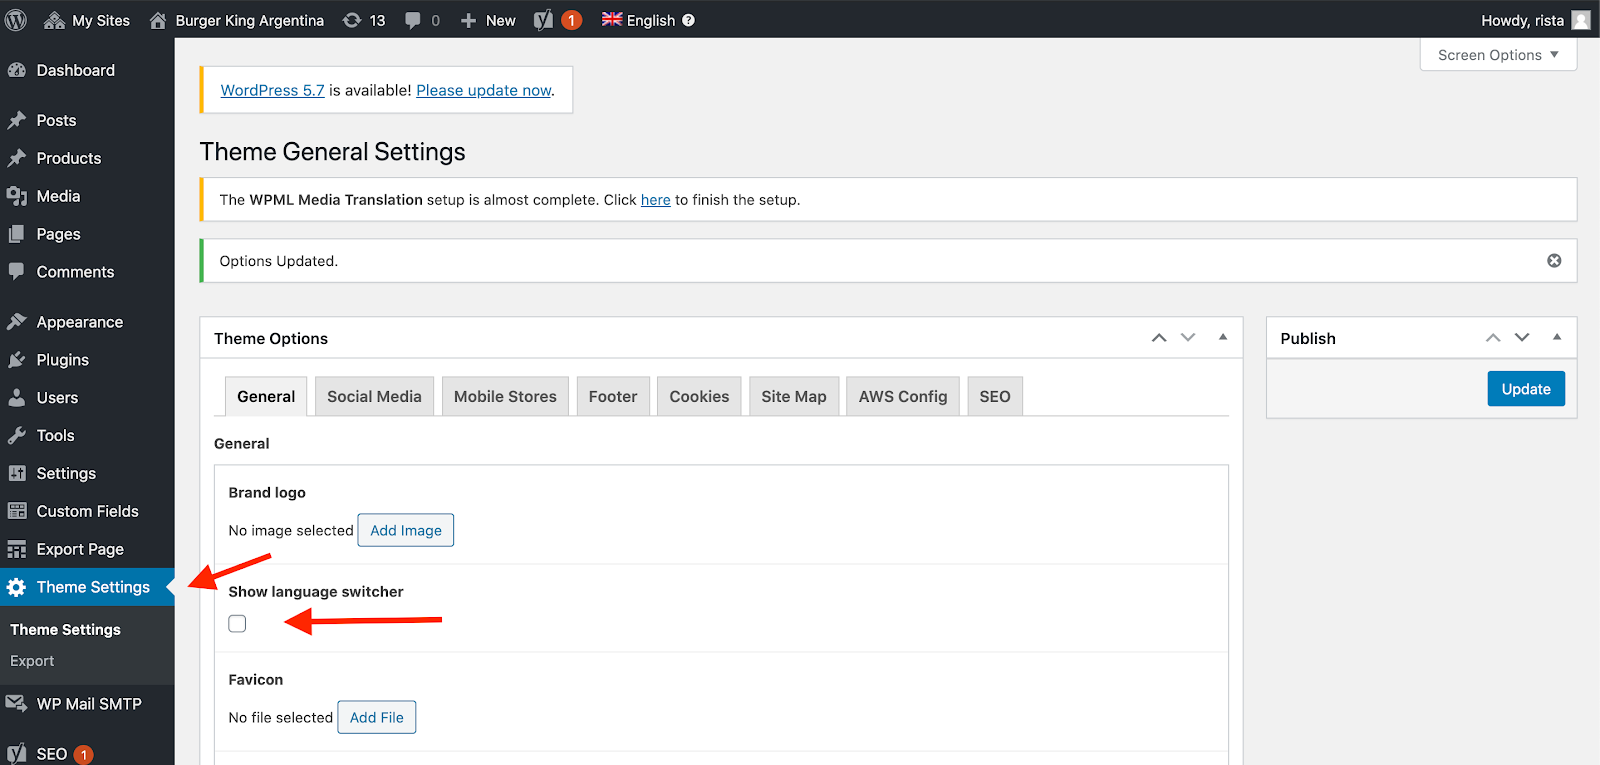Click the Tools wrench icon
The image size is (1600, 765).
coord(17,436)
